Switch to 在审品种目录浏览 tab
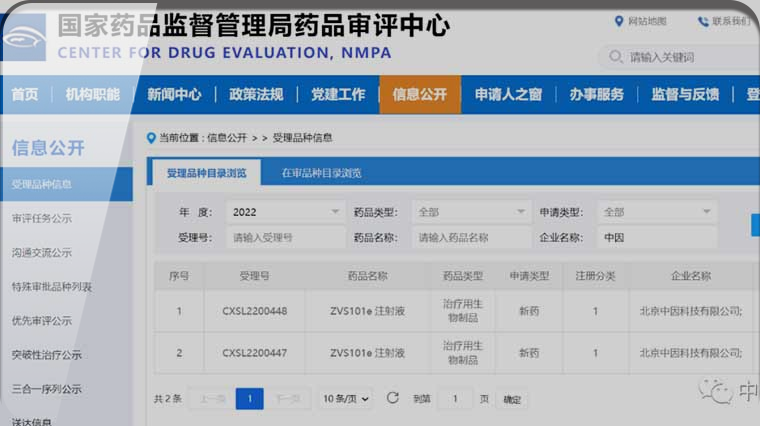Viewport: 760px width, 426px height. 322,173
